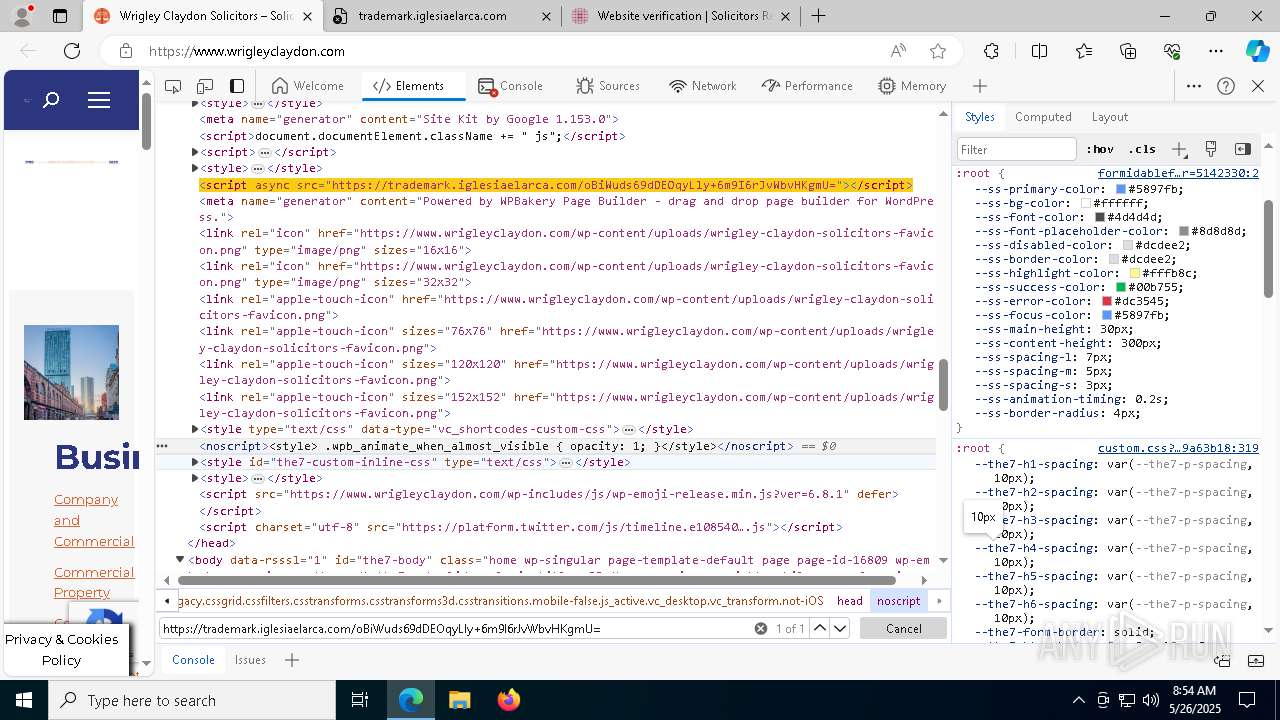Close the DevTools panel

coord(1258,86)
